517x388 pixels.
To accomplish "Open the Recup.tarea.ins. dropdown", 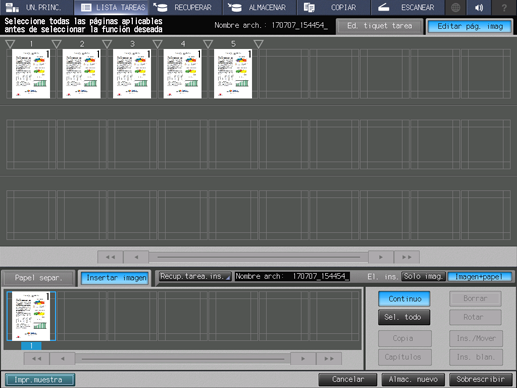I will pos(195,276).
